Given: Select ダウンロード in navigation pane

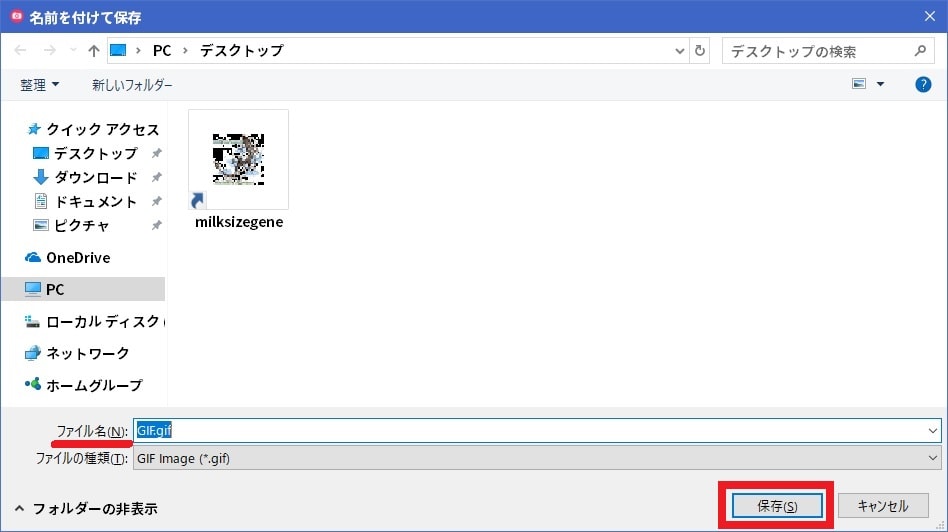Looking at the screenshot, I should (x=85, y=177).
